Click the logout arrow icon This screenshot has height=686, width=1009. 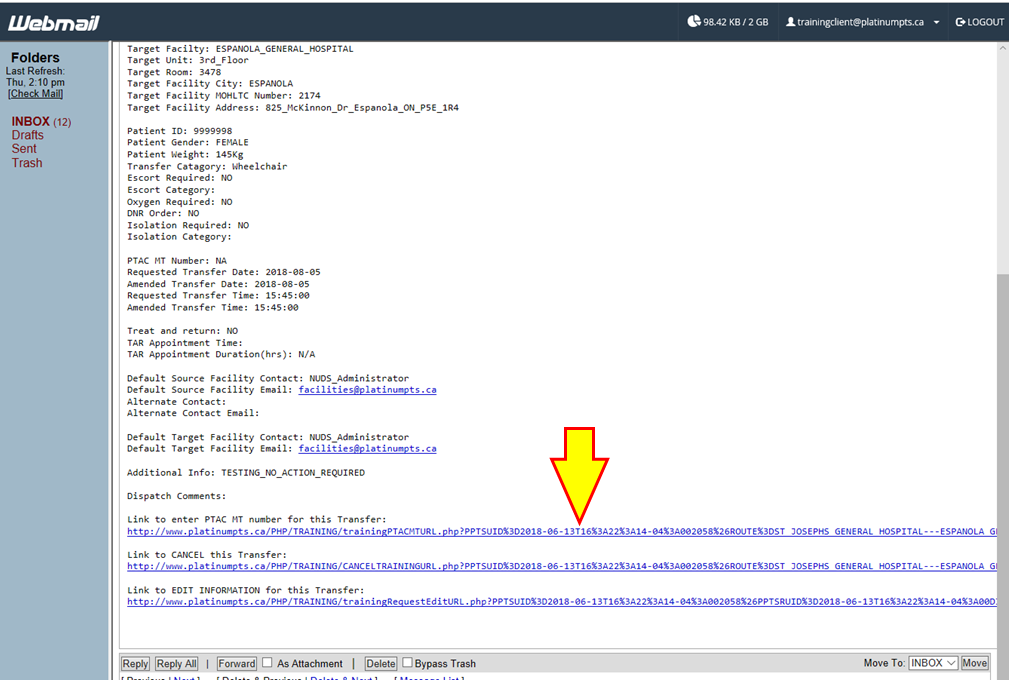pos(960,22)
